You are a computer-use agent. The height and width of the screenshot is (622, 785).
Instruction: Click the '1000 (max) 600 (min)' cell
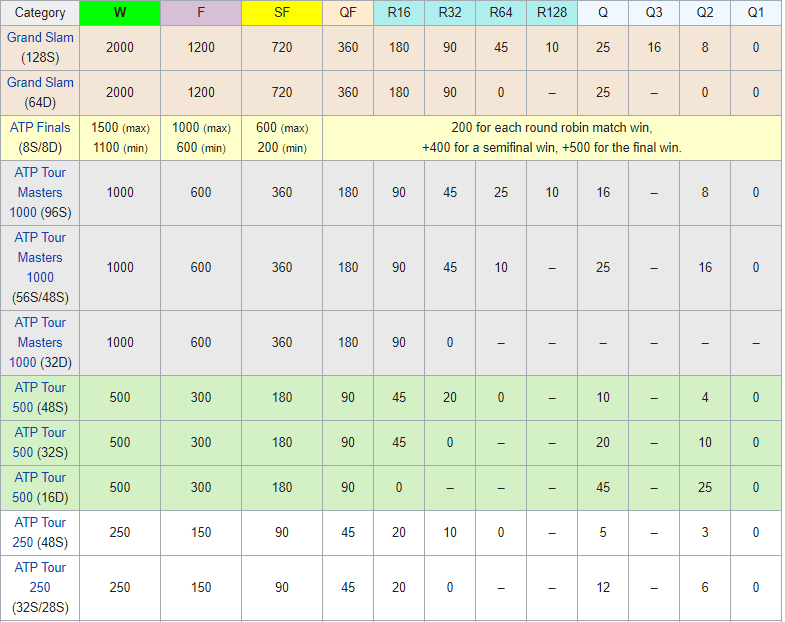click(x=201, y=138)
